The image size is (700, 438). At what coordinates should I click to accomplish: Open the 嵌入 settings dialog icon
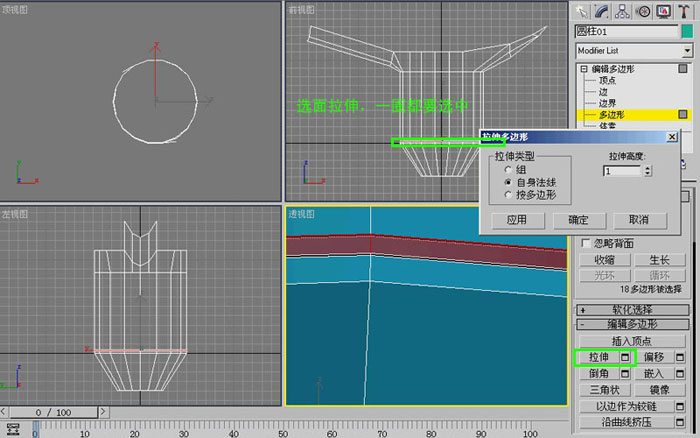coord(680,374)
